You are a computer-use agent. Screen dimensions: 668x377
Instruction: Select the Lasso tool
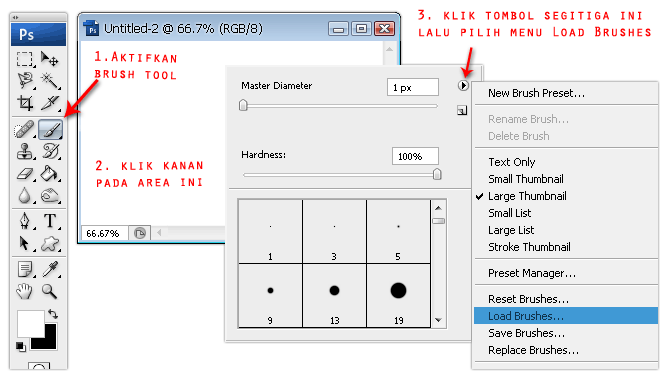coord(25,80)
